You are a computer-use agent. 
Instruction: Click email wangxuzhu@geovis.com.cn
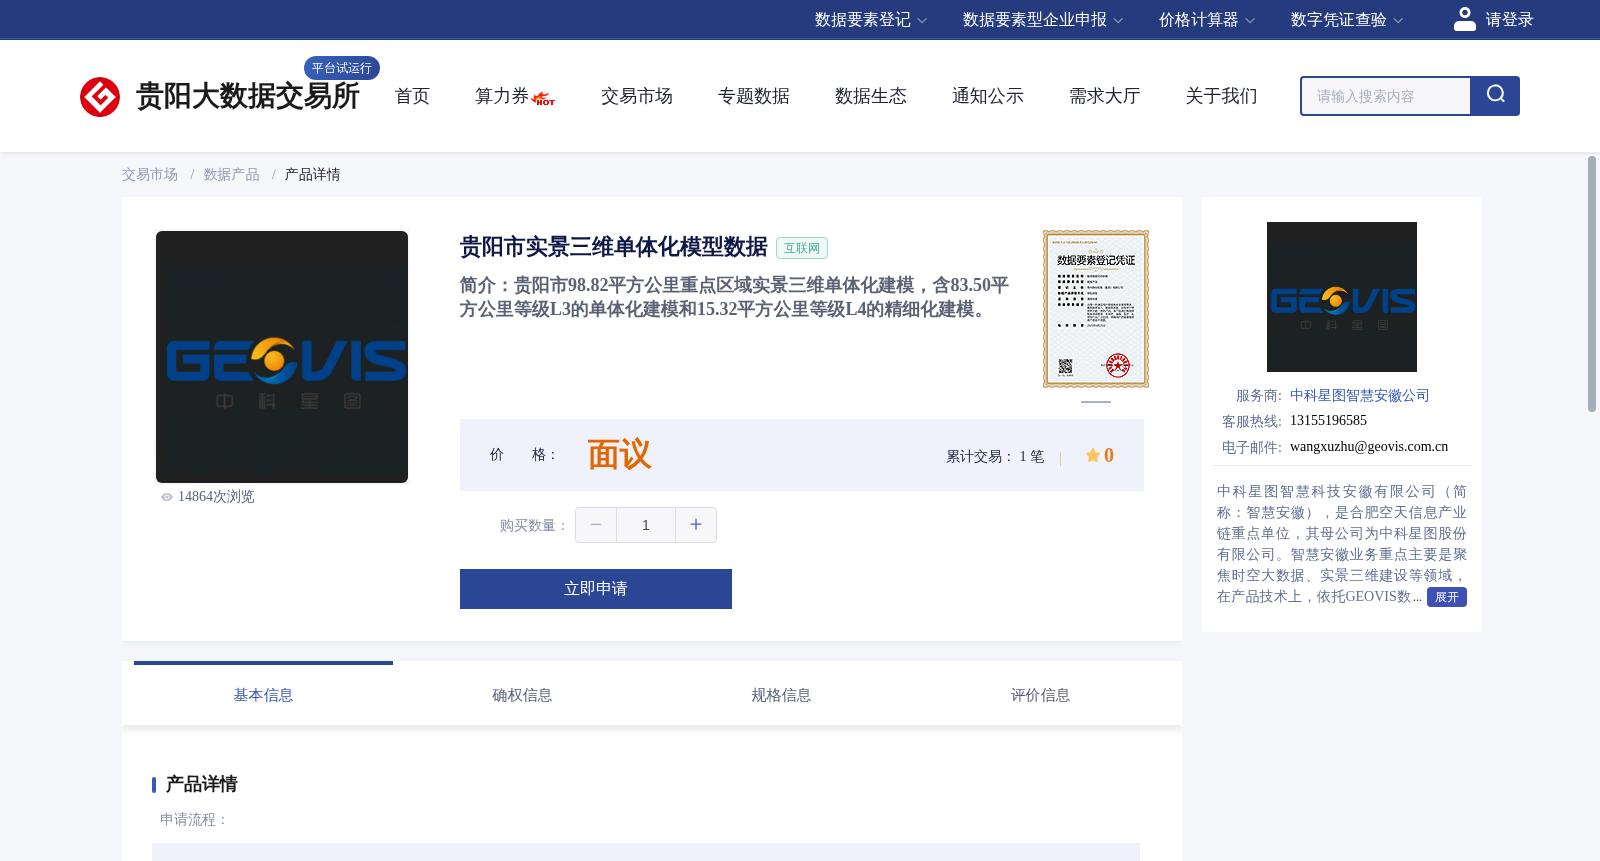click(1369, 447)
